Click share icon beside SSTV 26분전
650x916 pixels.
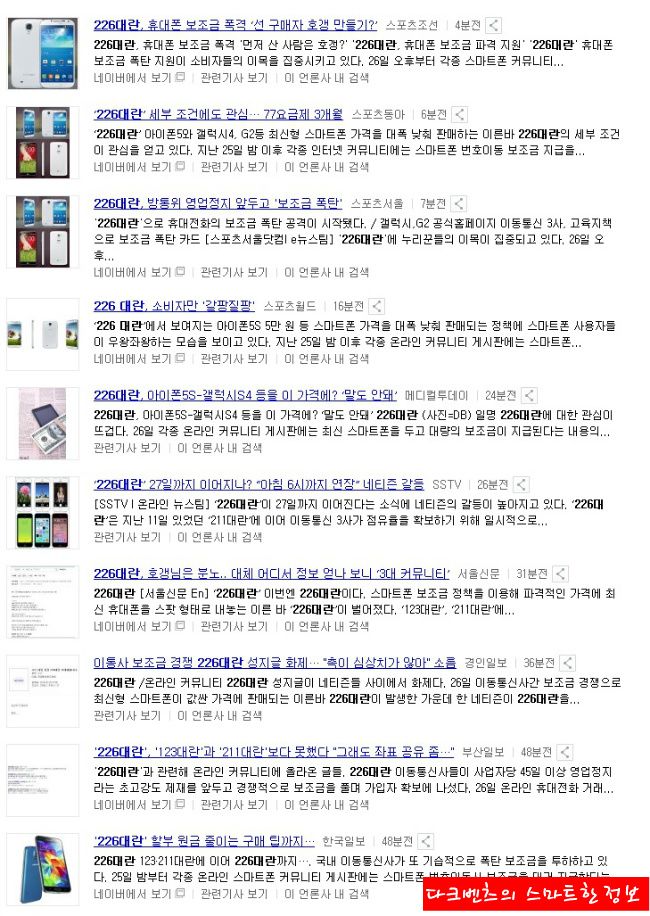(521, 484)
